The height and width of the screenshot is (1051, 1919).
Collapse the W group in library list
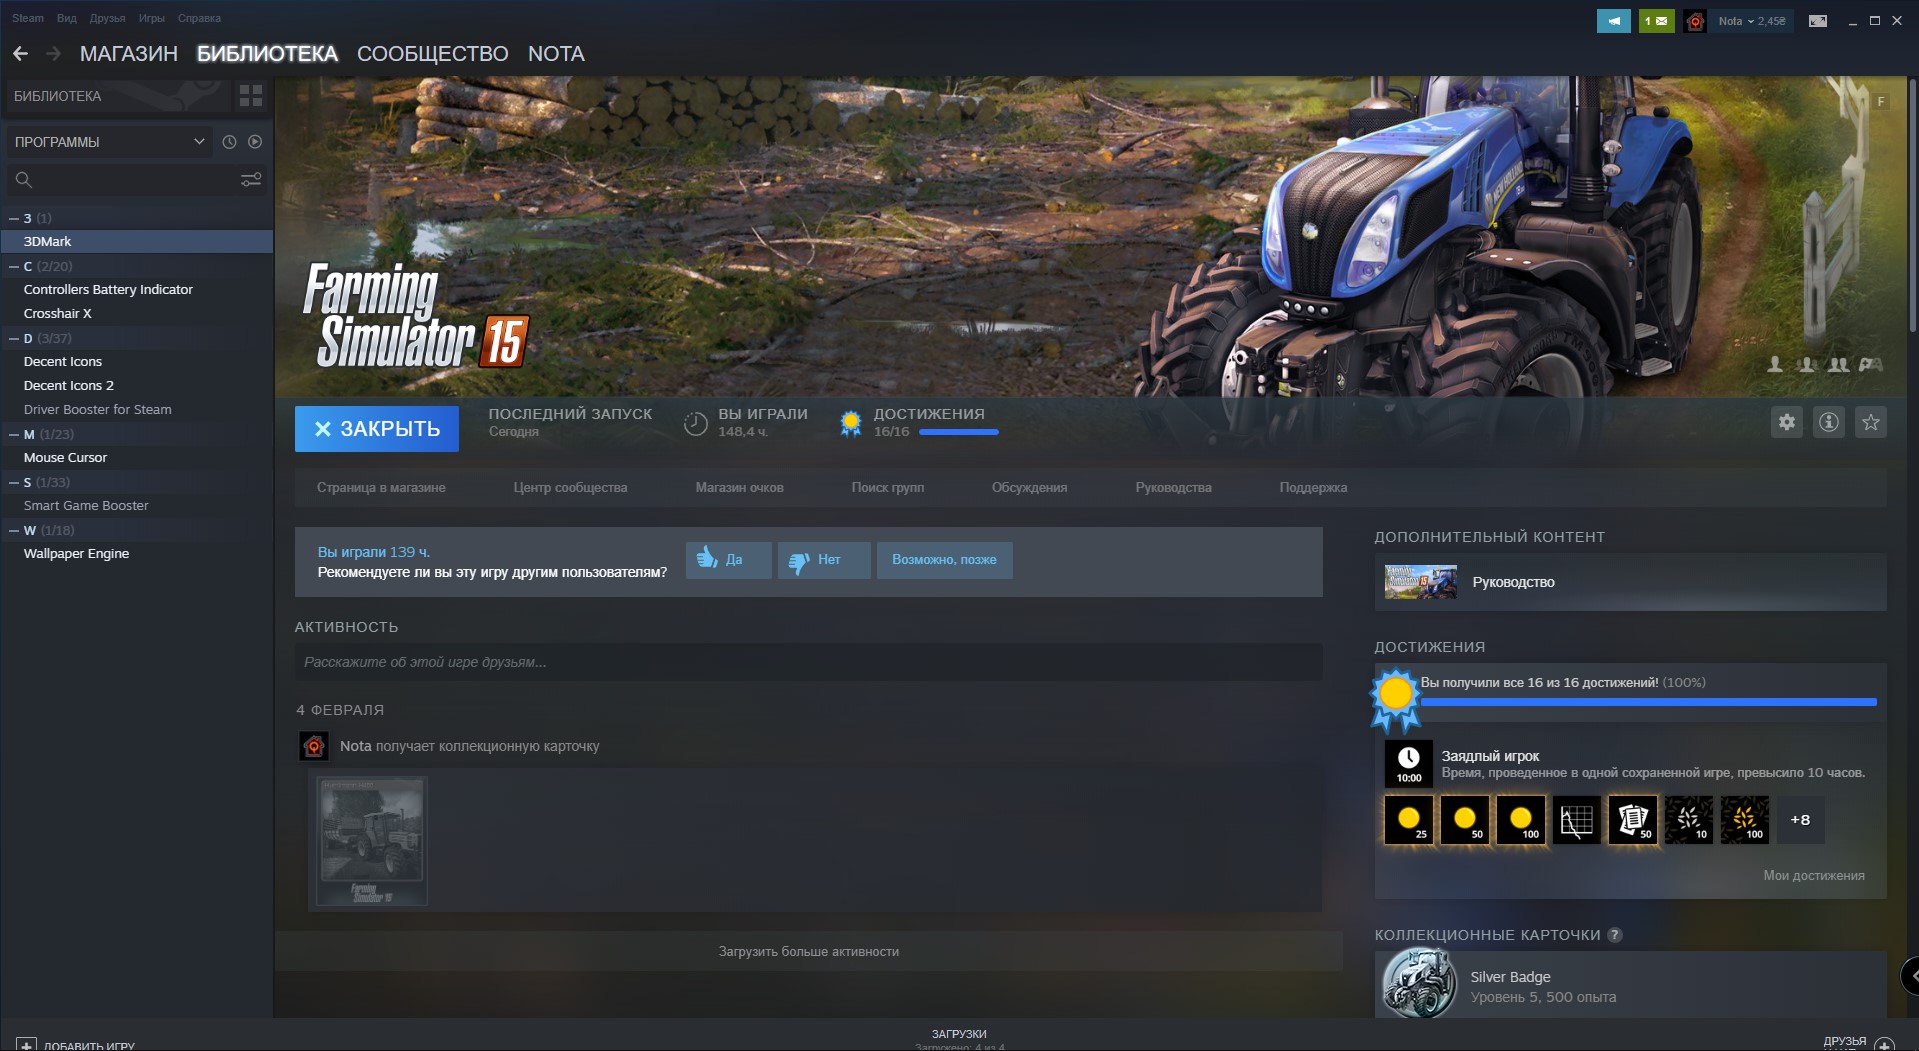(14, 530)
